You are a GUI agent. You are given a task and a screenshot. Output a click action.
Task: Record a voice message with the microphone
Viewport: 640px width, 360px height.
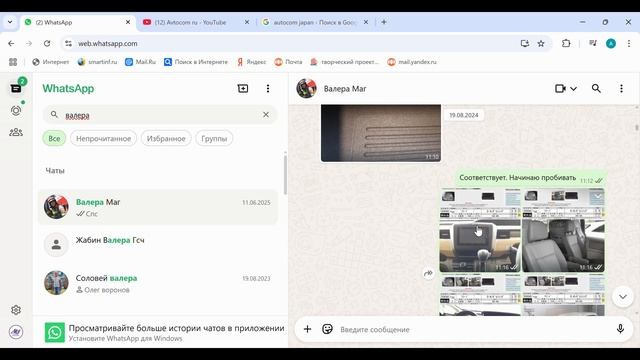(x=620, y=329)
